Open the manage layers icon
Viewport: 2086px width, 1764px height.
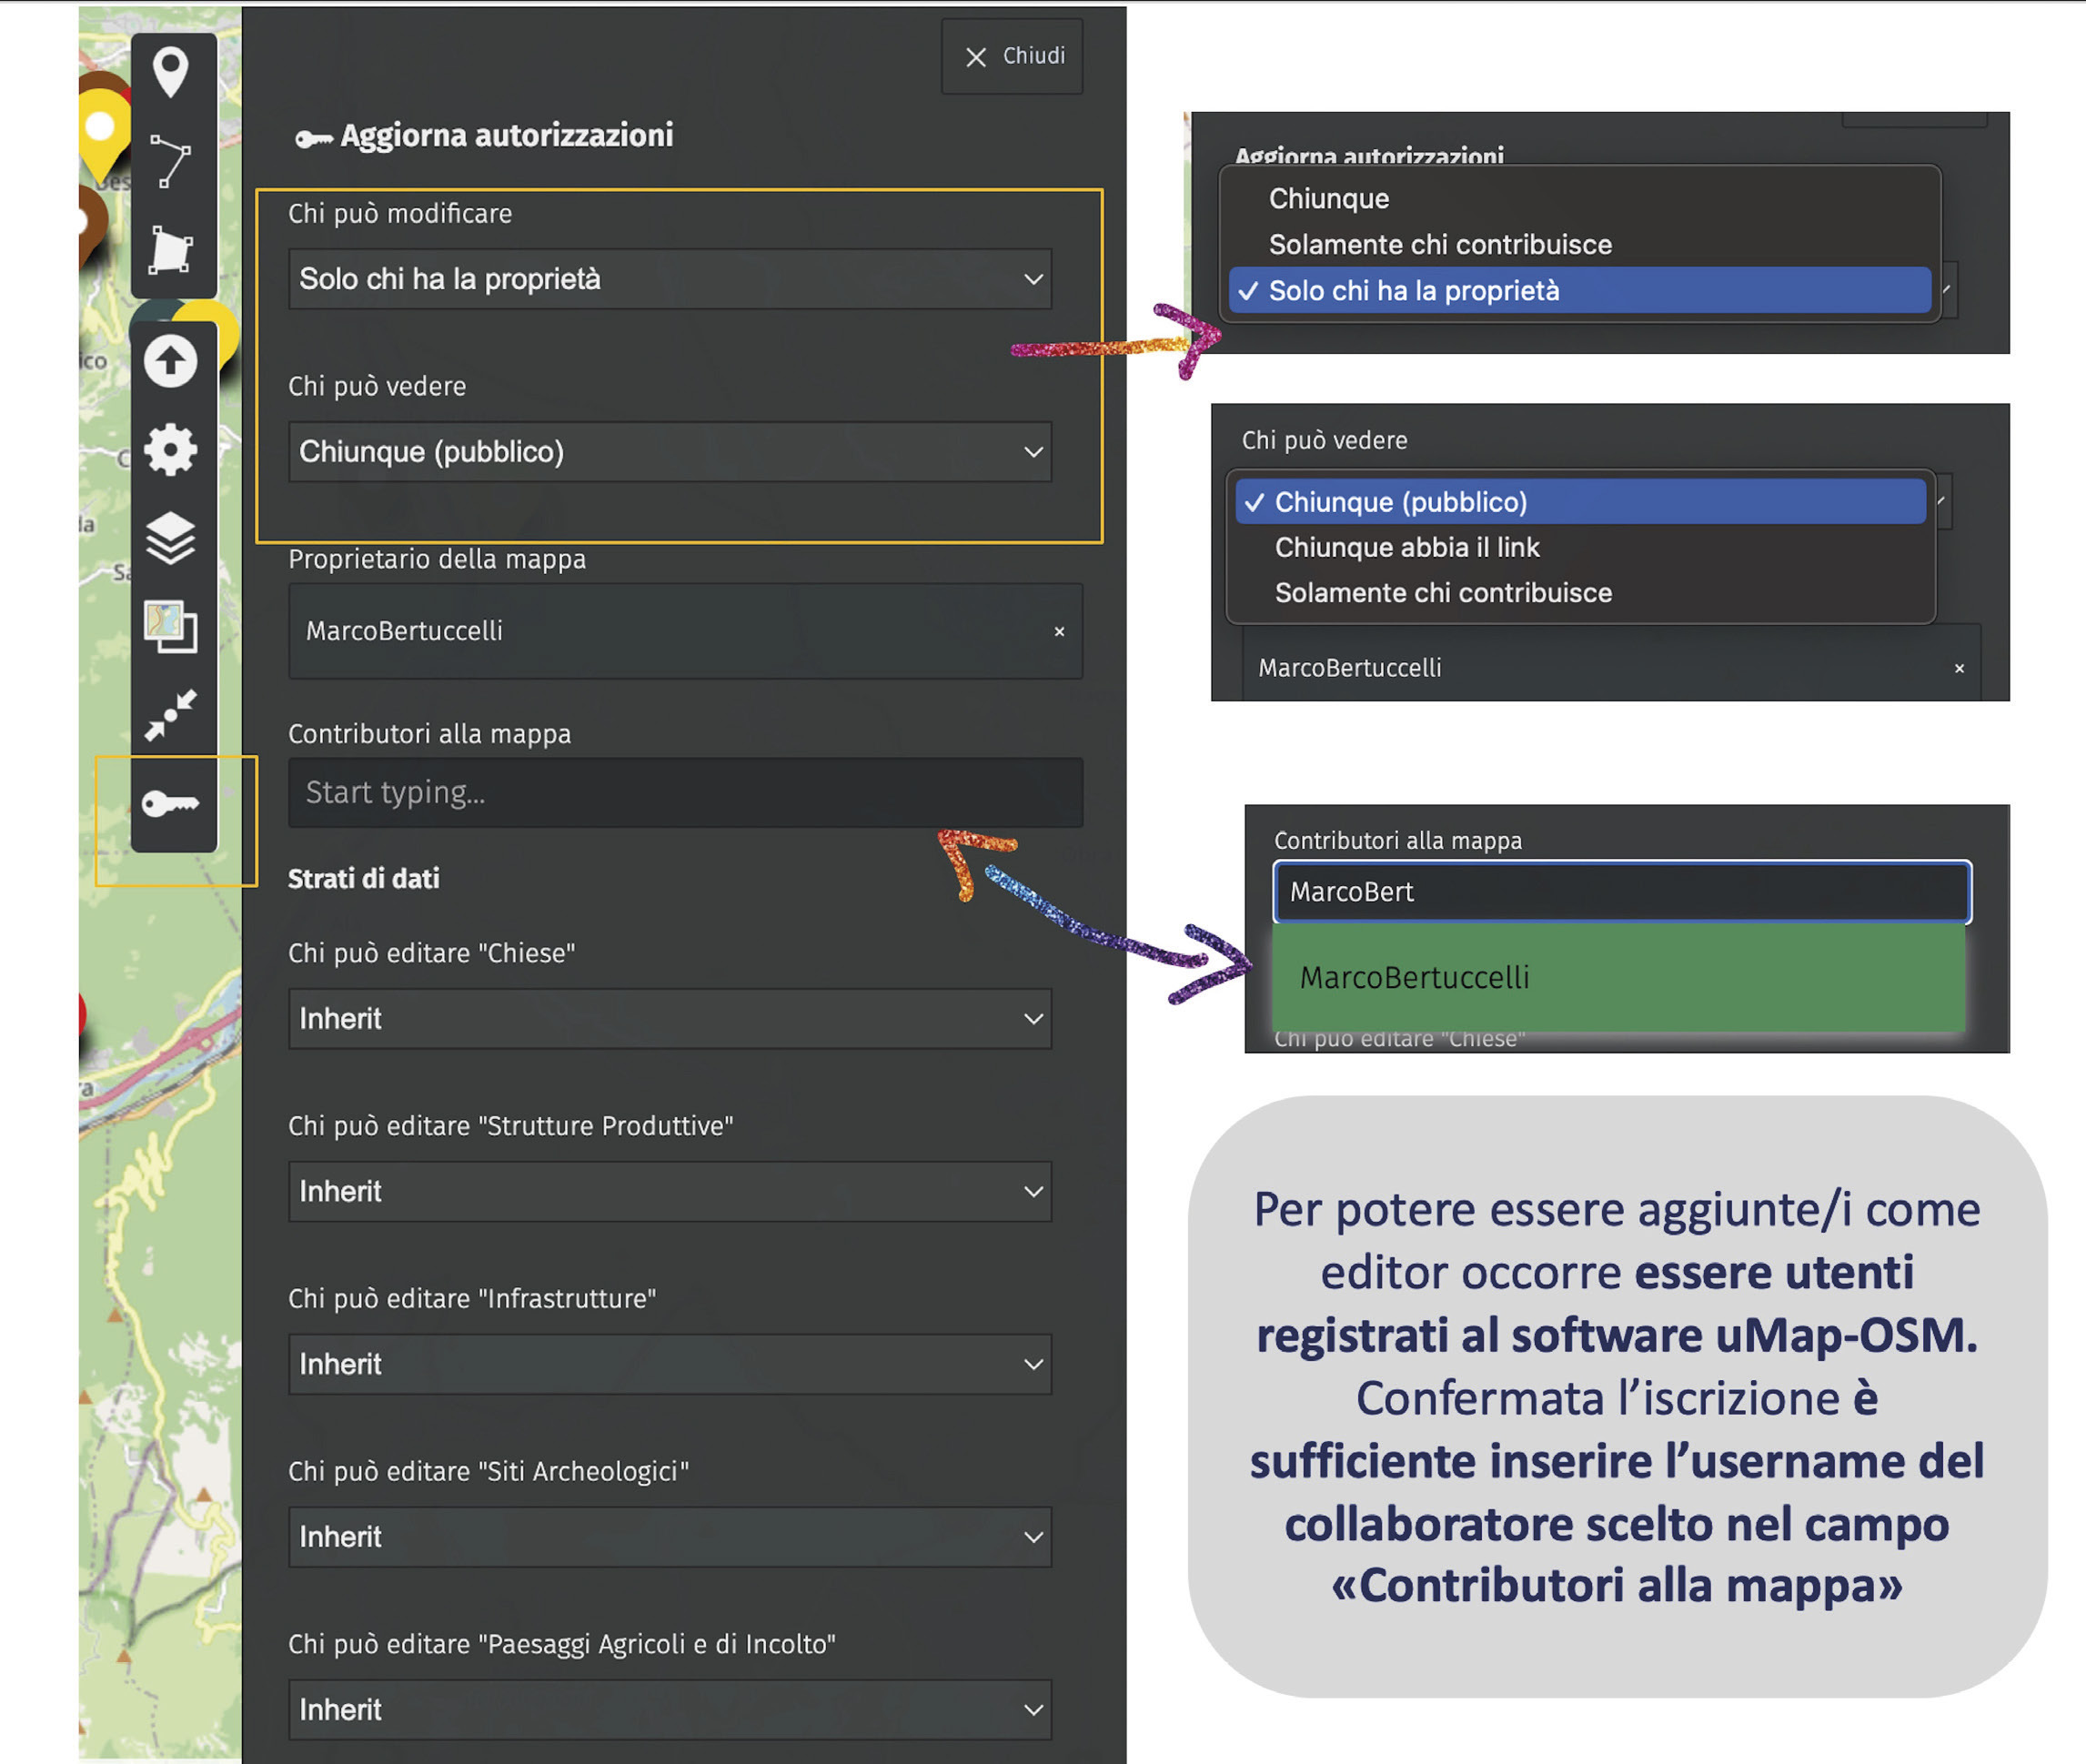click(x=171, y=538)
